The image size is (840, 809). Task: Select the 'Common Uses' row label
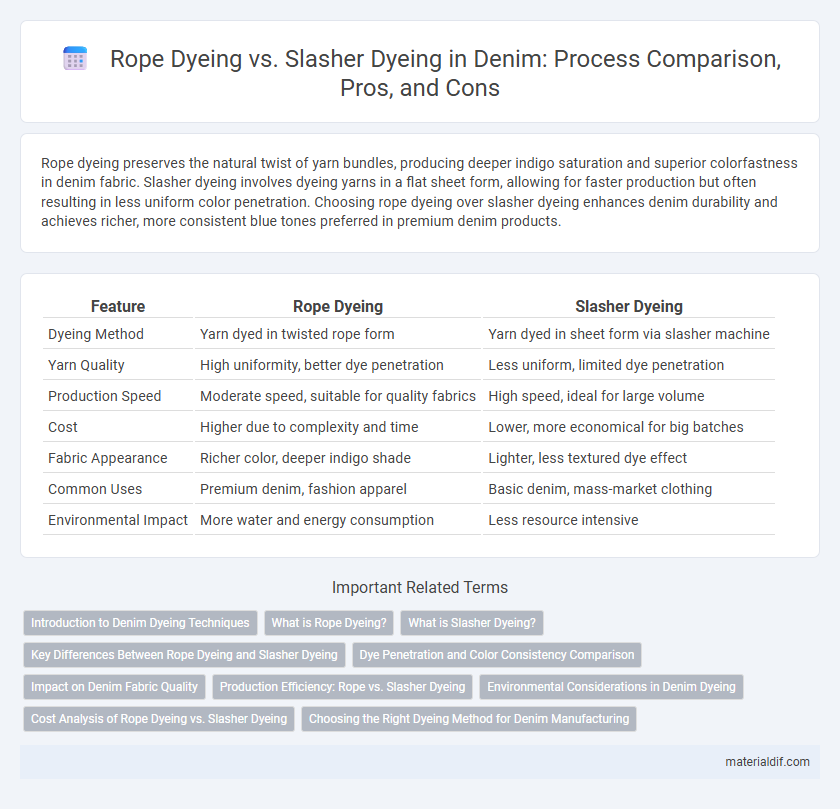(95, 490)
